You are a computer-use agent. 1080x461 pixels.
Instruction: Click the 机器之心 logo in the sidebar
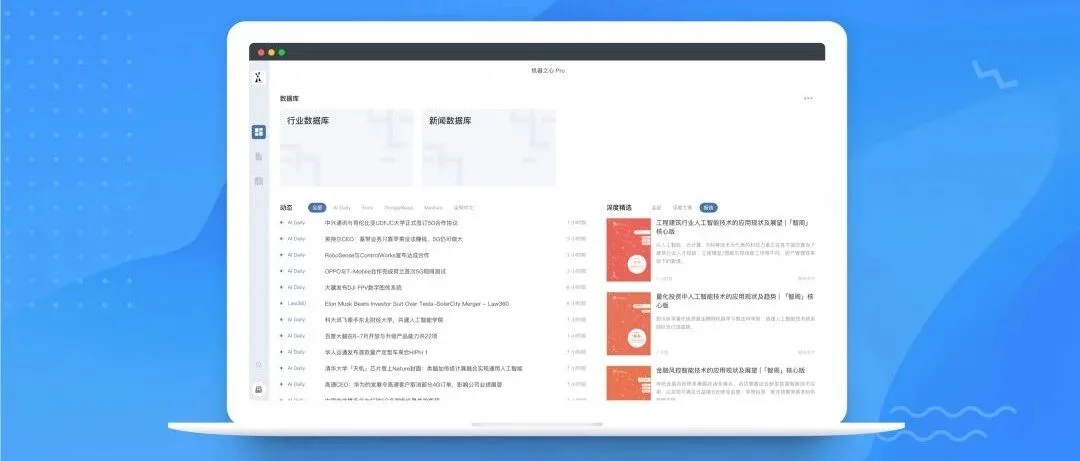[258, 78]
